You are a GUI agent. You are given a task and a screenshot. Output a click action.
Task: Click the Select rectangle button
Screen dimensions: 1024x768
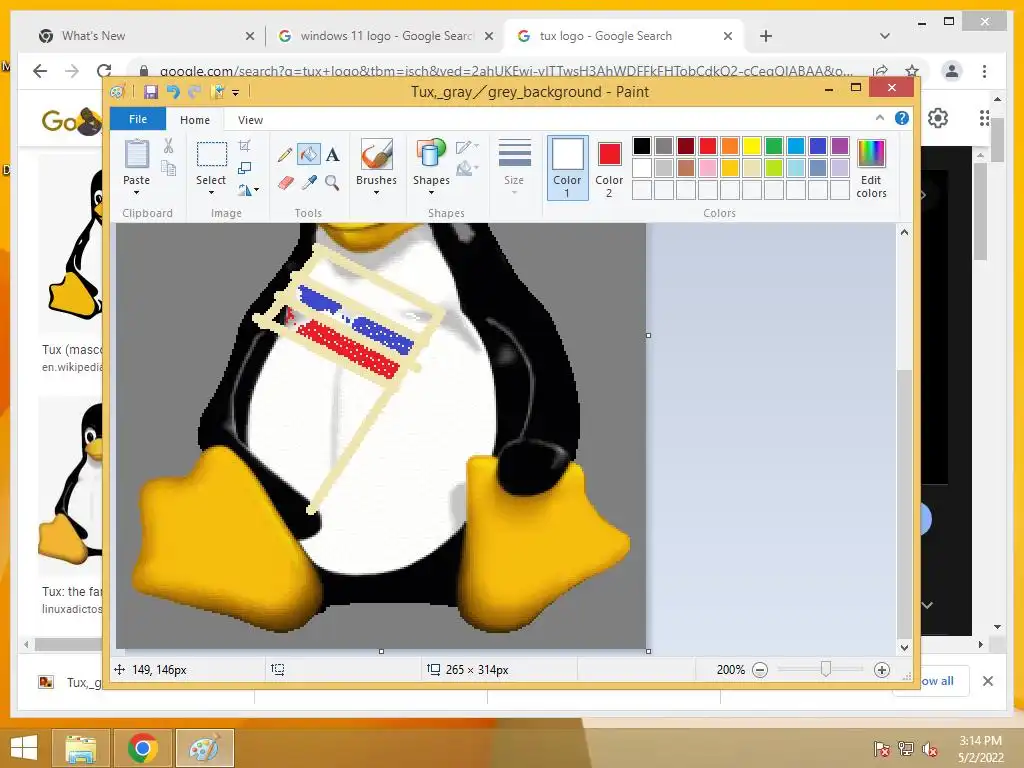point(212,155)
